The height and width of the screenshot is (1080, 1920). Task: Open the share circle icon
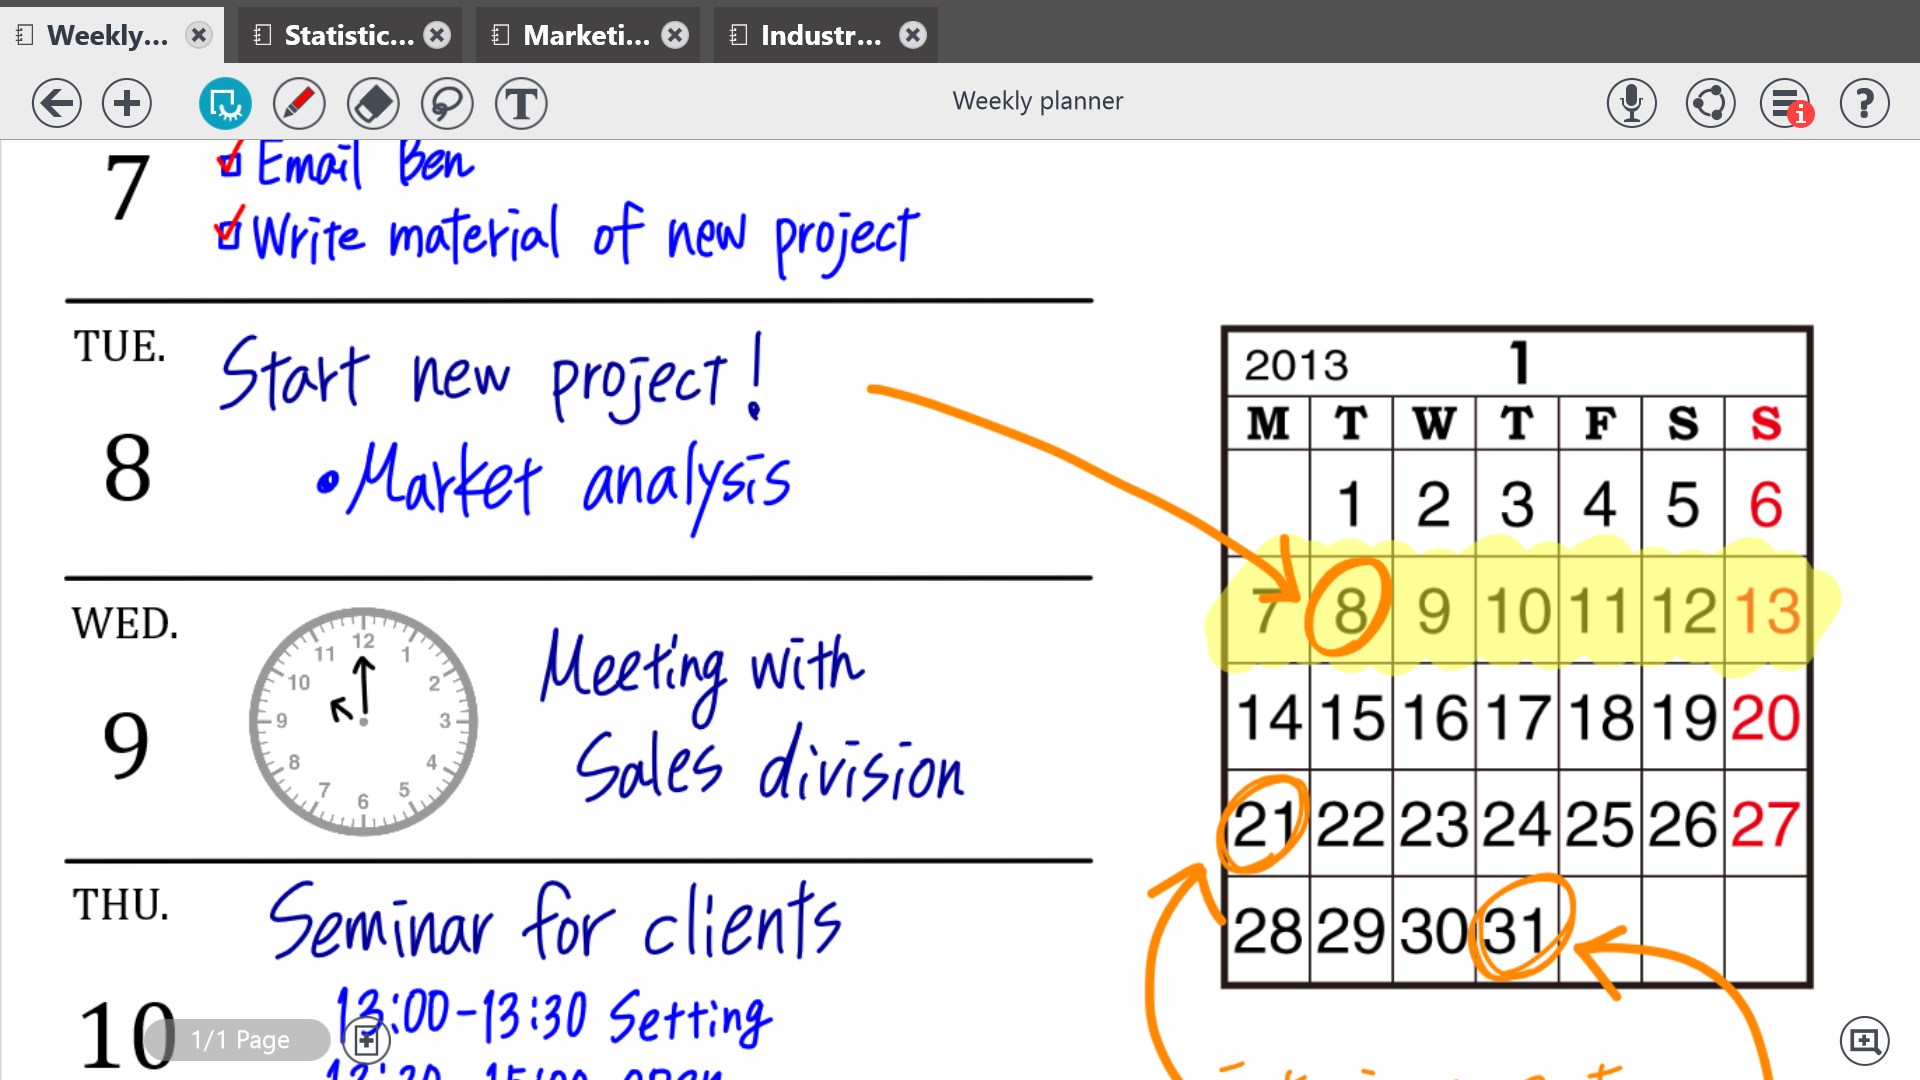coord(1710,103)
